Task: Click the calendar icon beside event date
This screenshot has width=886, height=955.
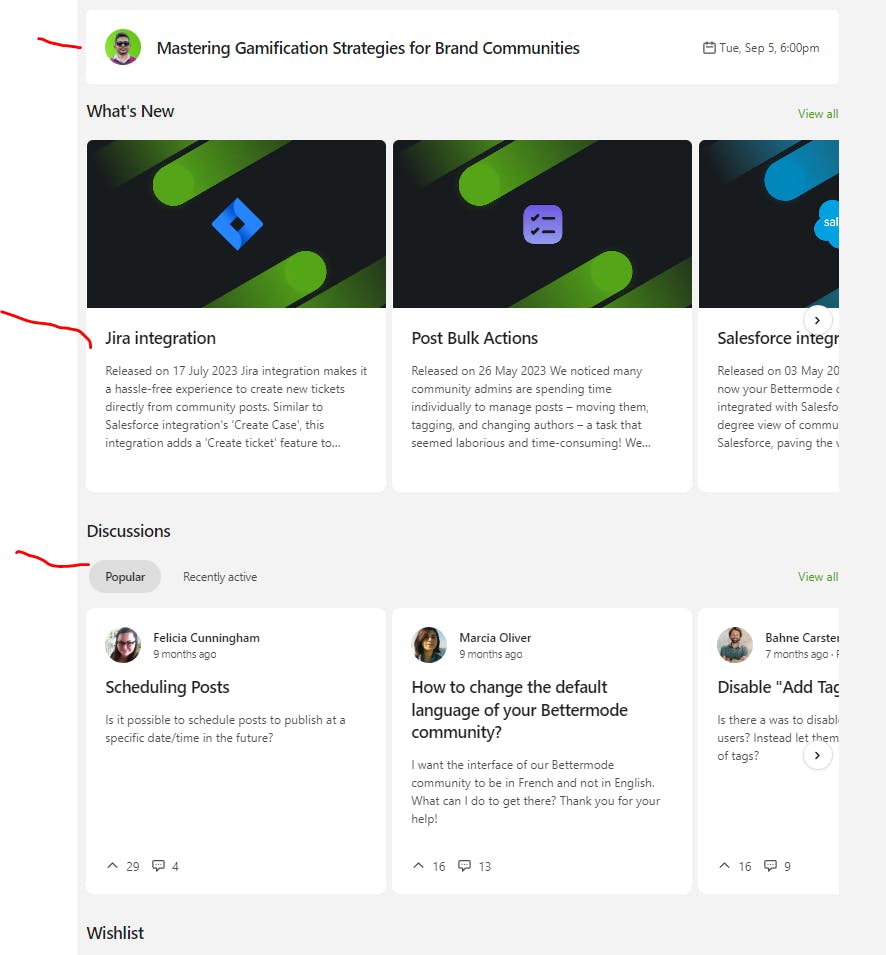Action: click(709, 48)
